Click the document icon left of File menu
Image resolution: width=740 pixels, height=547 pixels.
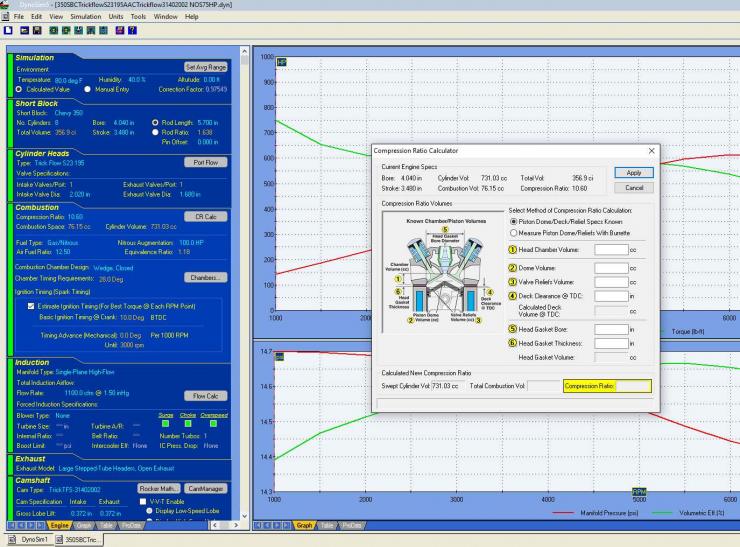[x=5, y=17]
